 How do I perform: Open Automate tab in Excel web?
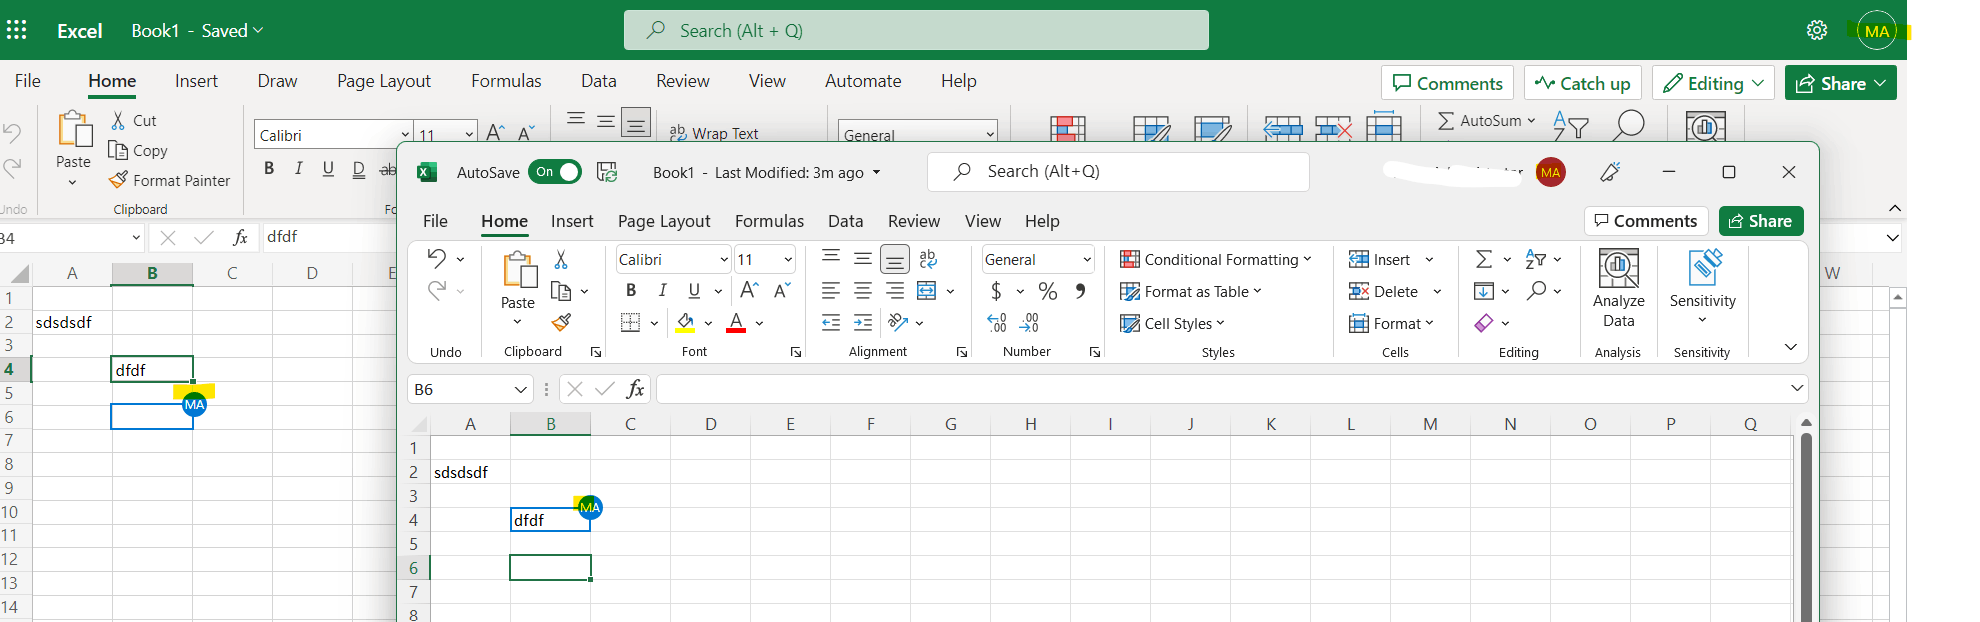tap(863, 81)
